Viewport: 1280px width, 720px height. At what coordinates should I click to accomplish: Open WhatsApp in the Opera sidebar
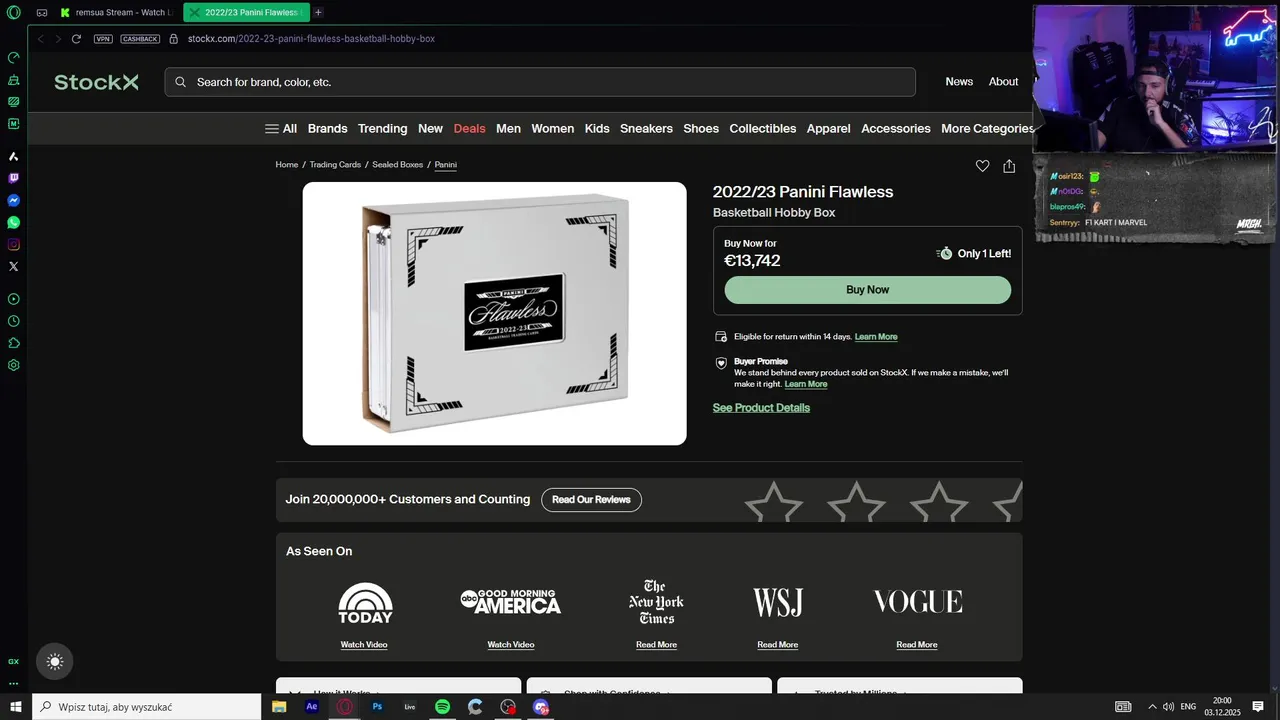point(13,223)
